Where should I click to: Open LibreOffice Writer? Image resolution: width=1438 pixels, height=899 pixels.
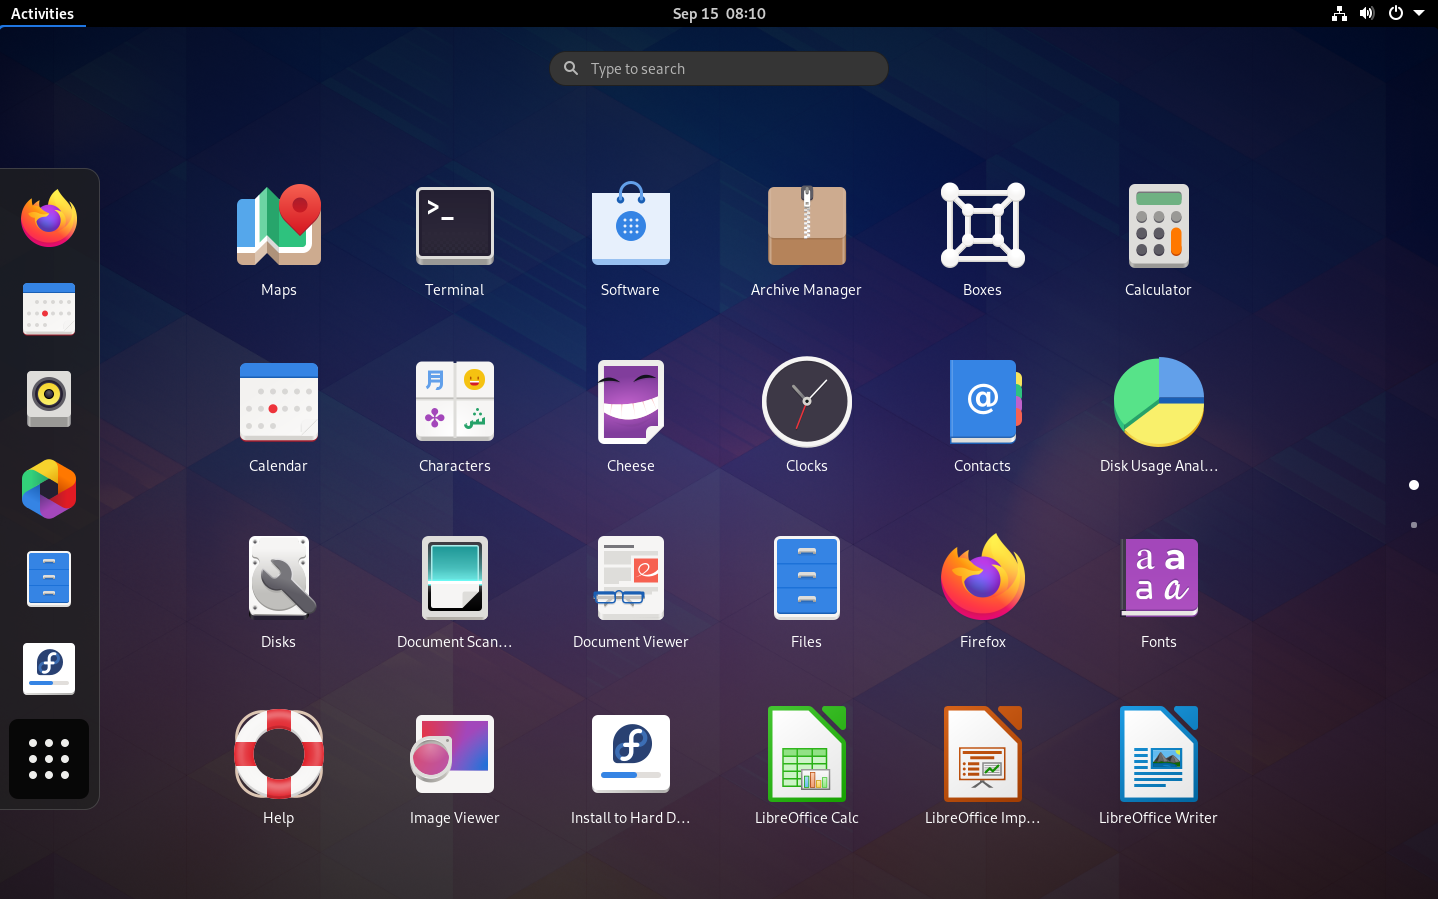click(1158, 753)
